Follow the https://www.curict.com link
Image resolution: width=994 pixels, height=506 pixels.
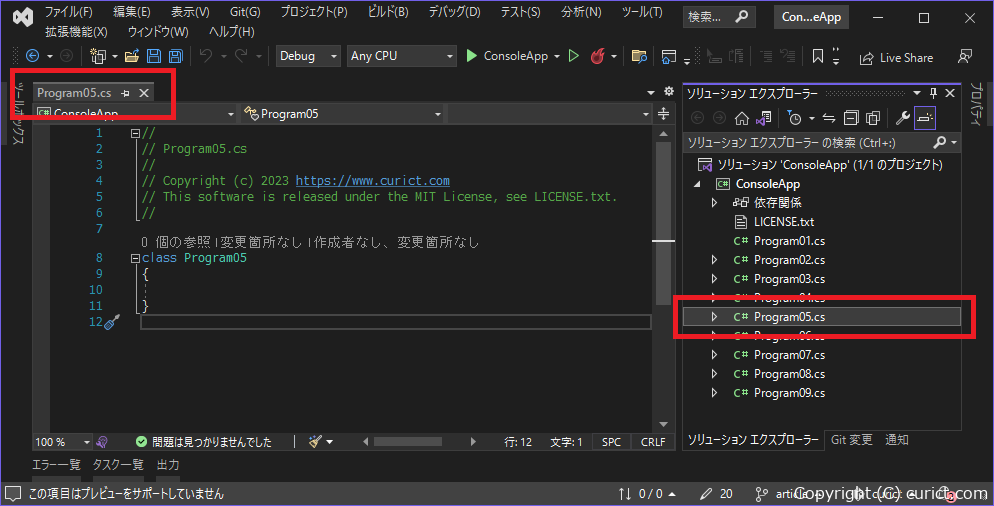click(x=373, y=181)
